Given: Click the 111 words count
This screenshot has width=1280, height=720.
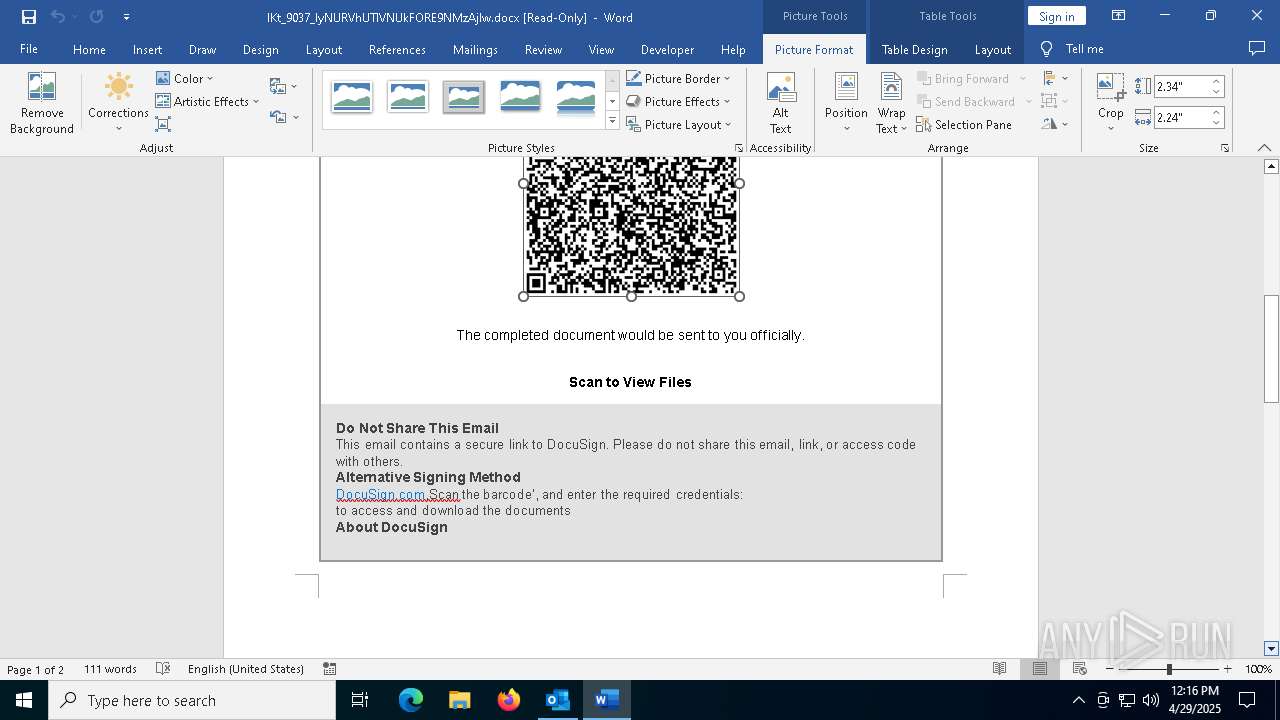Looking at the screenshot, I should [x=110, y=669].
